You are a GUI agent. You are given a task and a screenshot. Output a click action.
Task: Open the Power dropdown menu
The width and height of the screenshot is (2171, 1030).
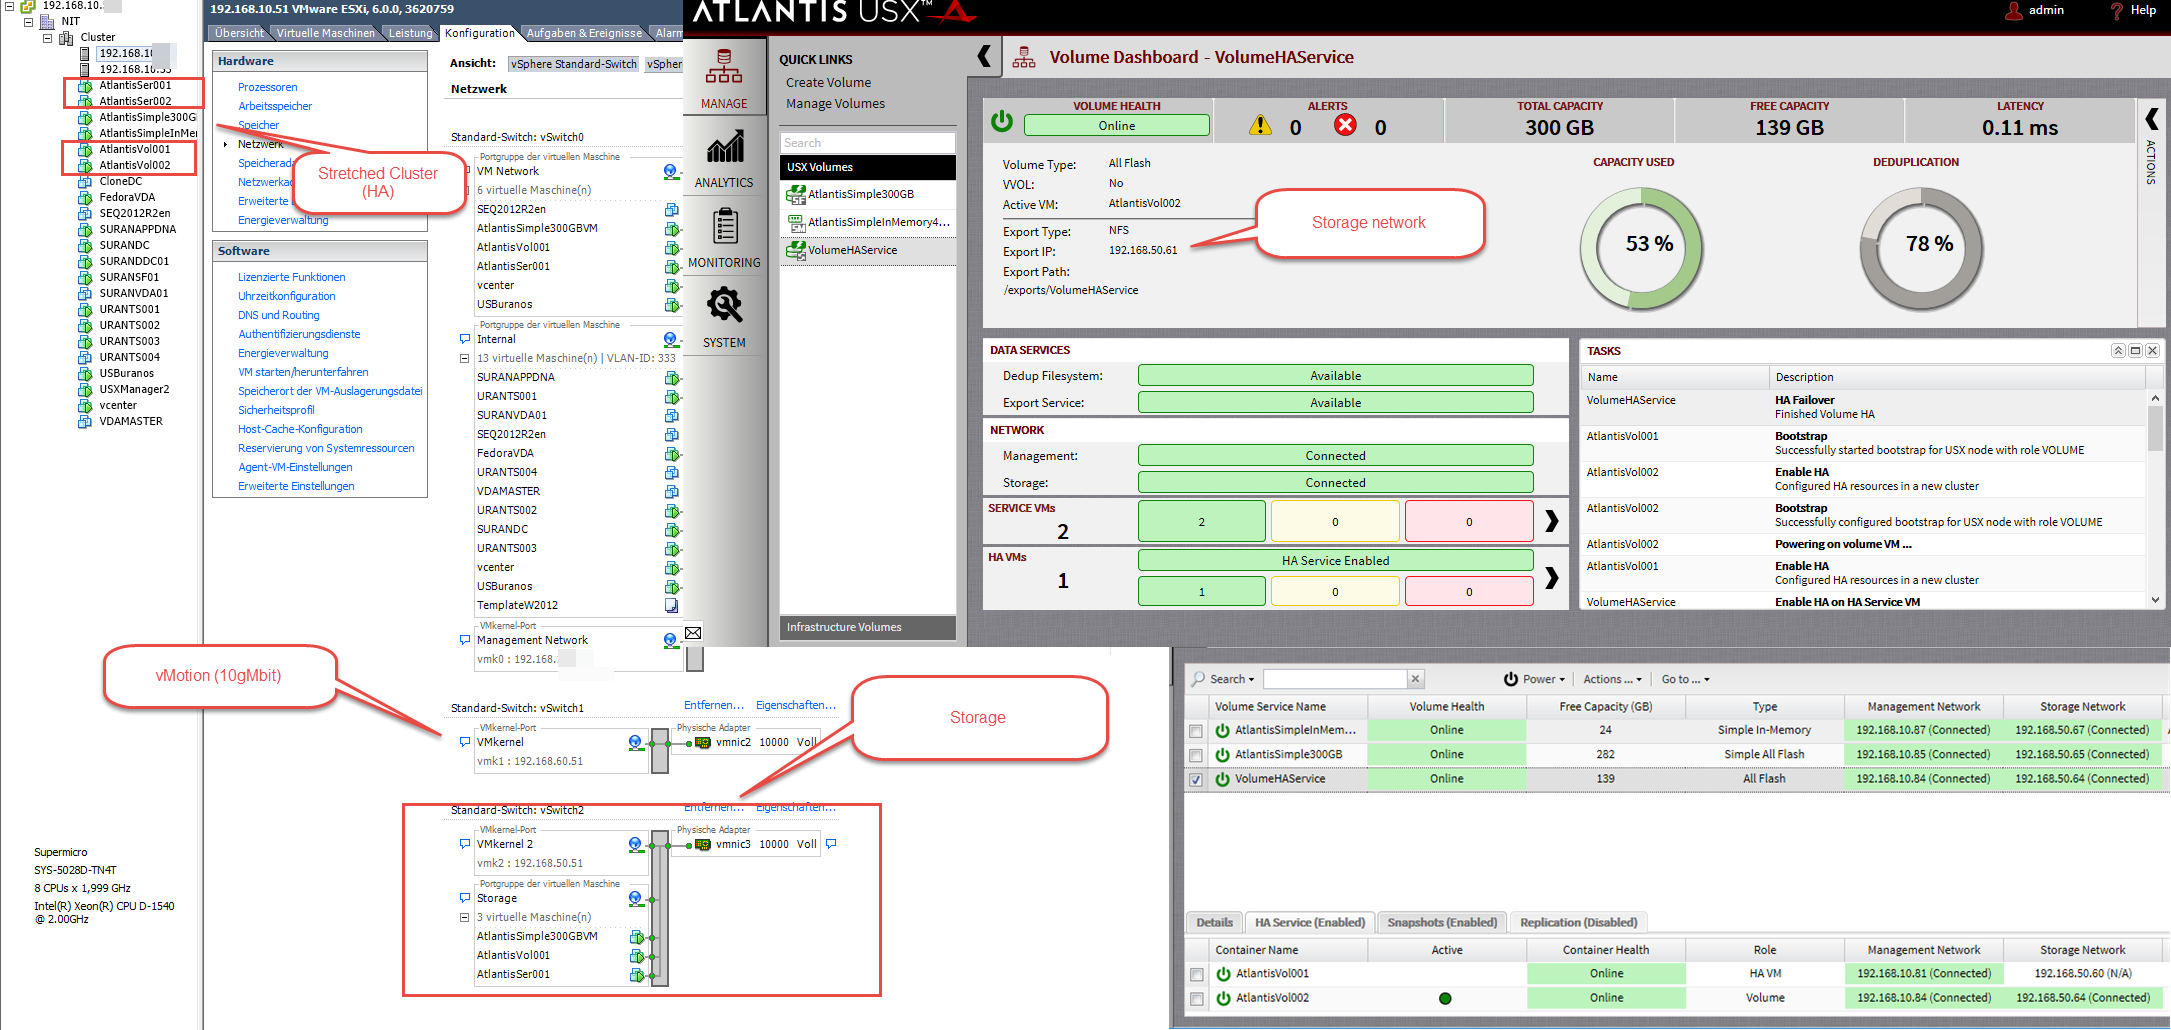point(1535,679)
